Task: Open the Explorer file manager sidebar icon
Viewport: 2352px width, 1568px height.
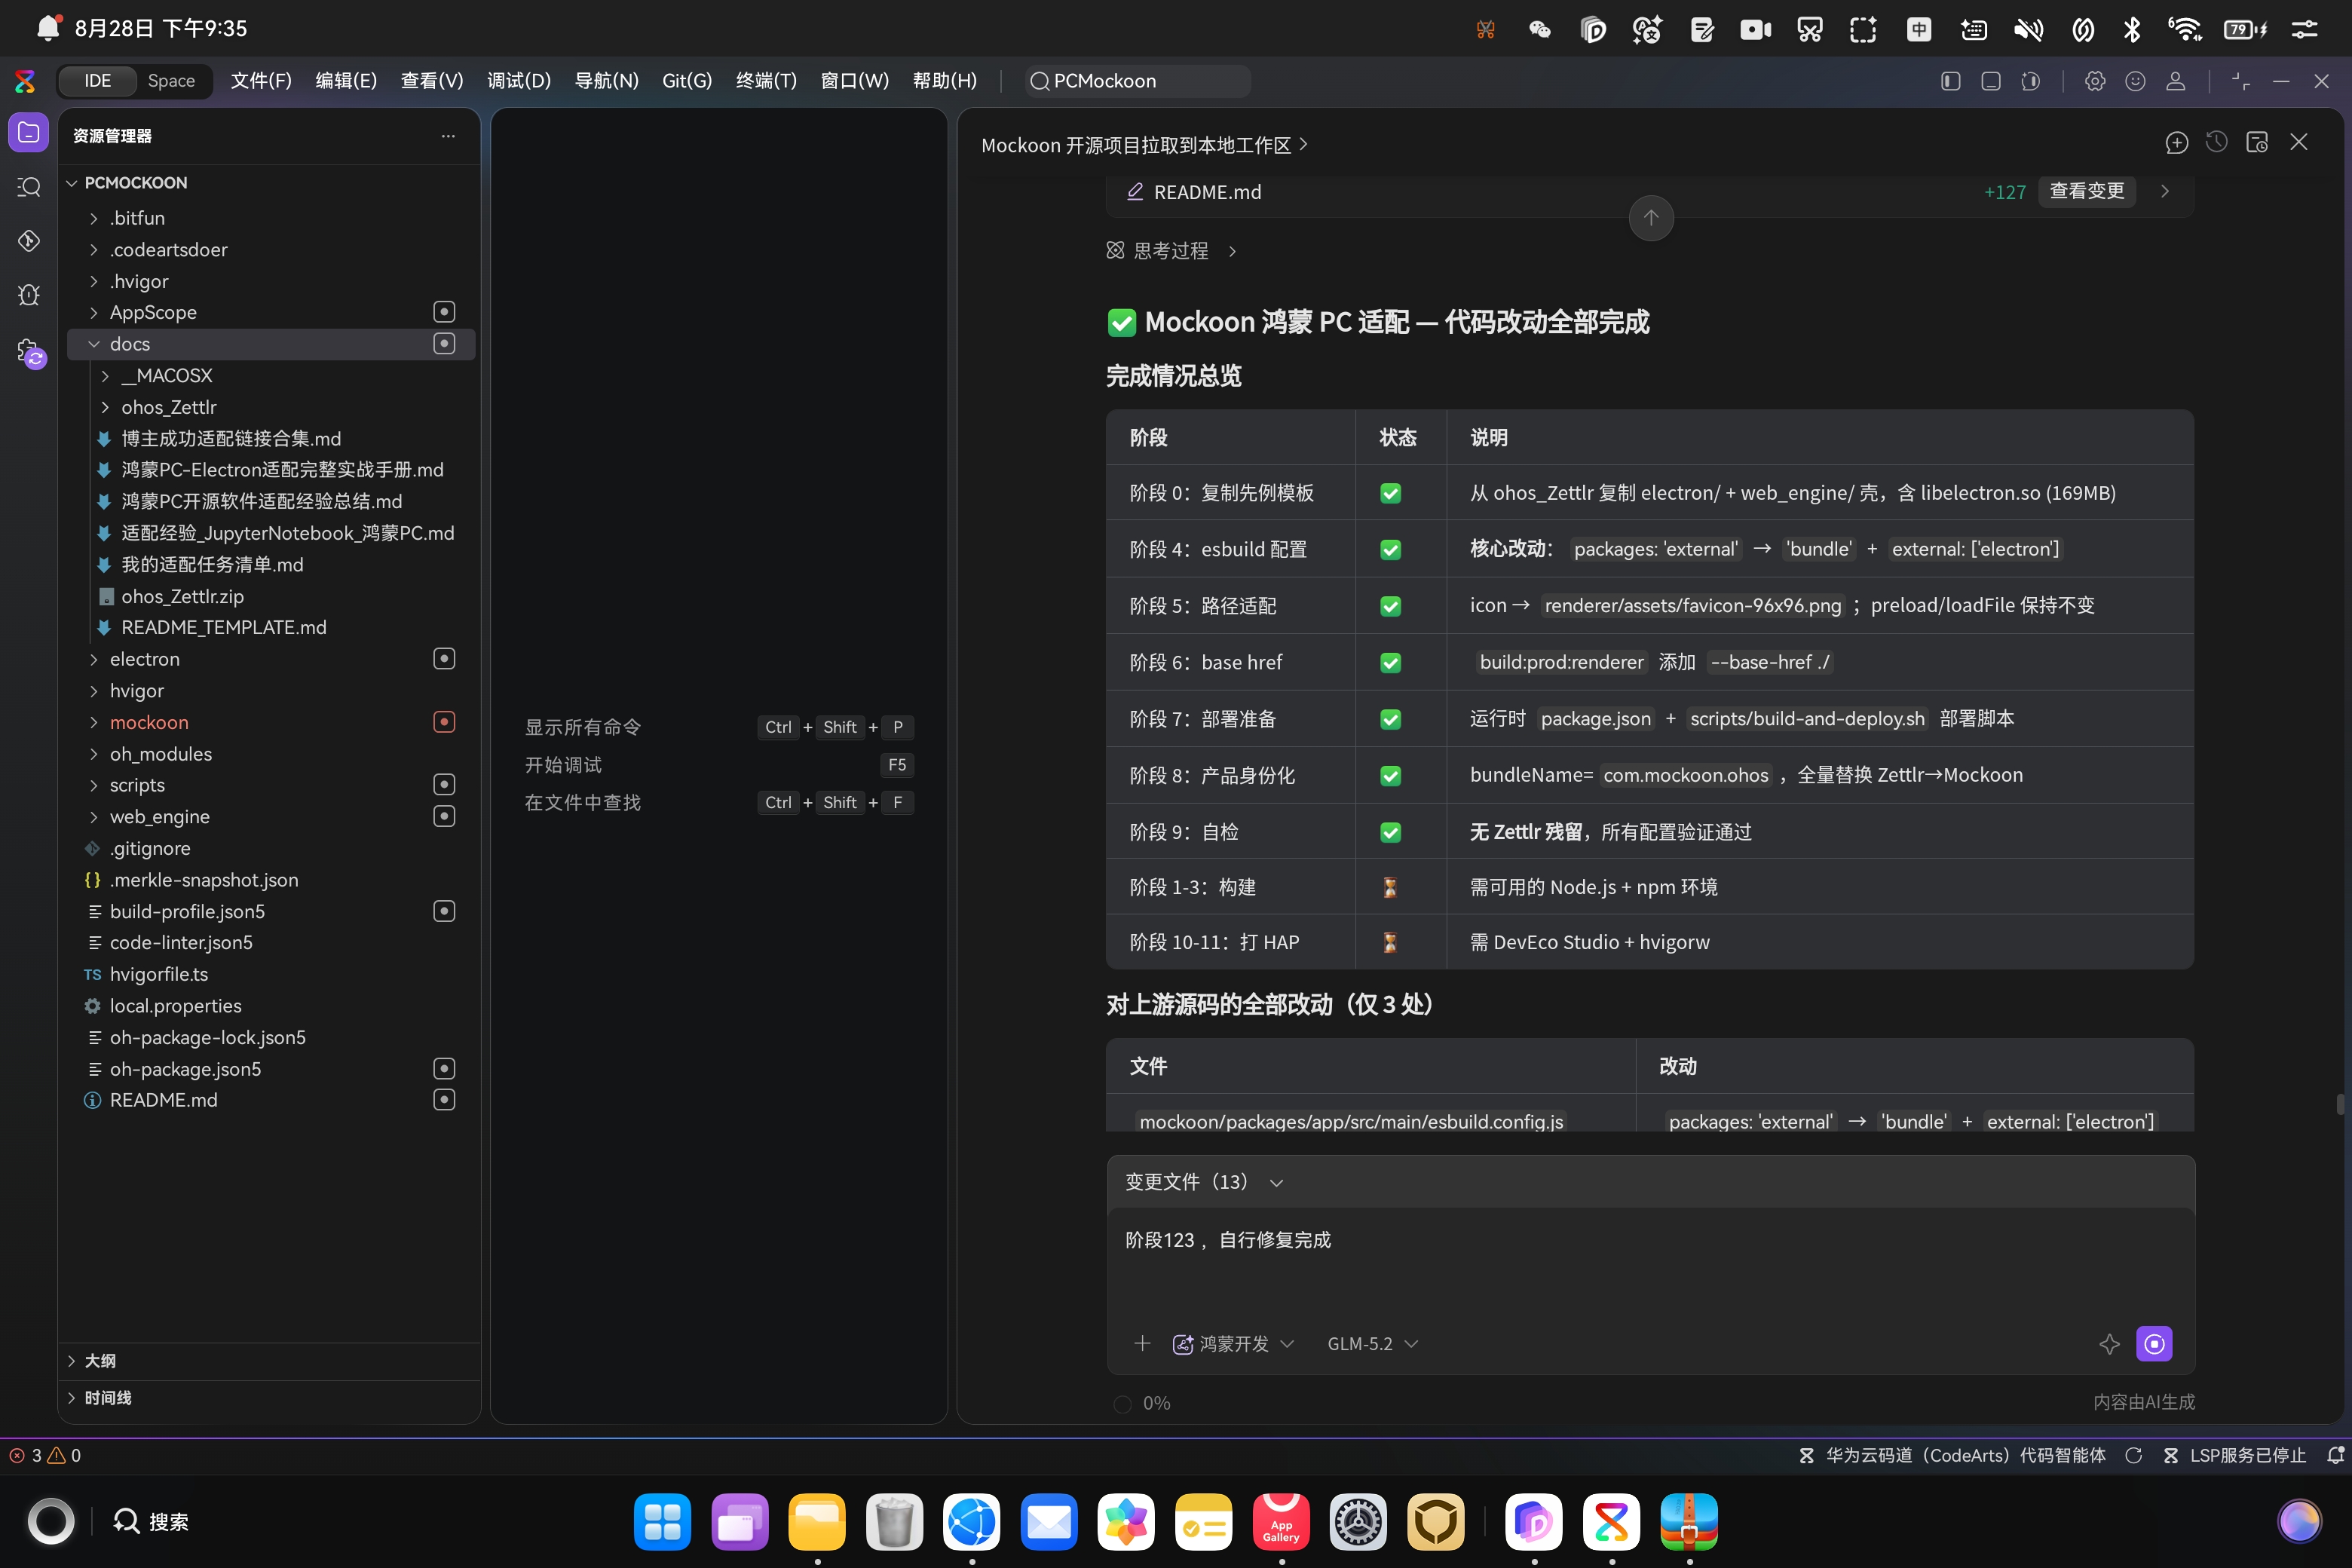Action: click(29, 133)
